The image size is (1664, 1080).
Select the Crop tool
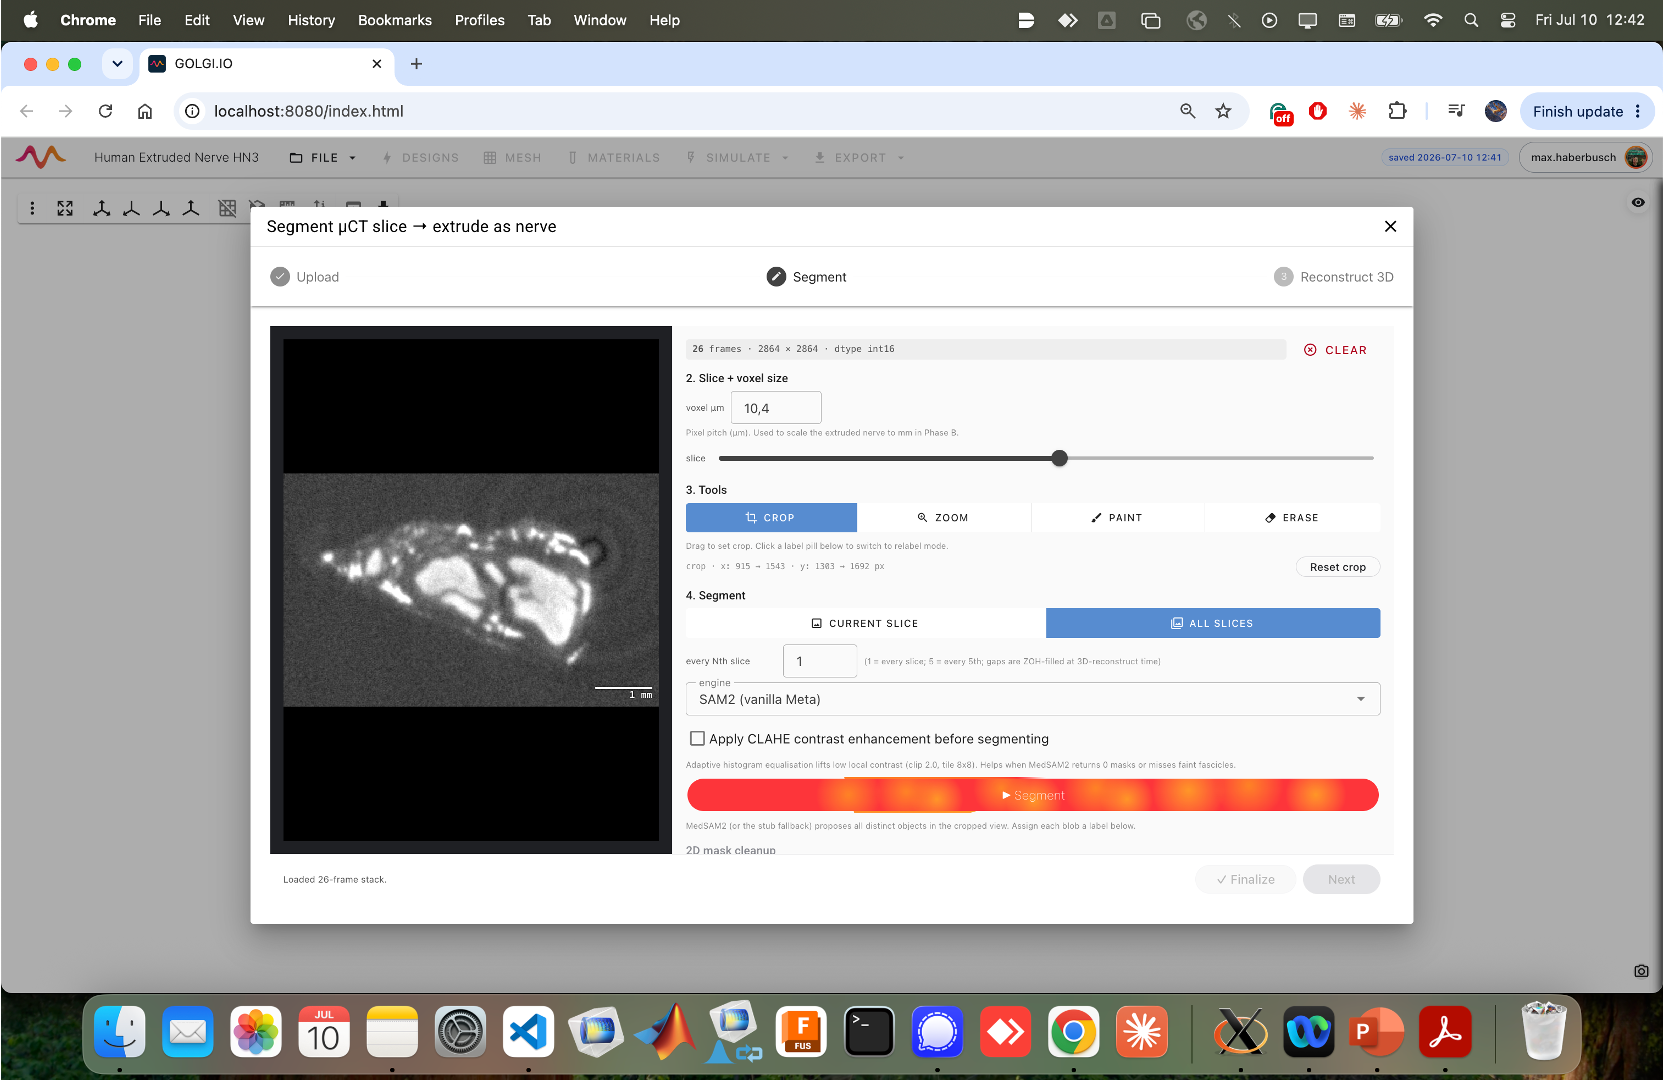click(x=771, y=518)
